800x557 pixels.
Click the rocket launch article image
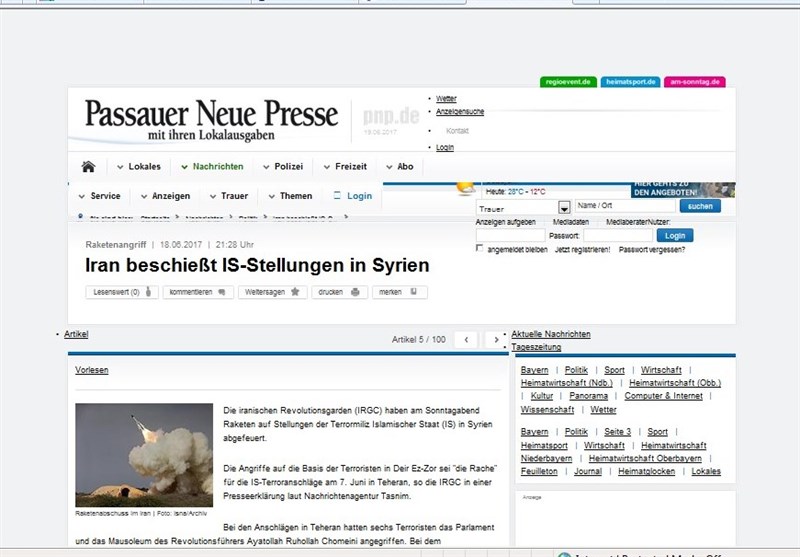point(144,455)
